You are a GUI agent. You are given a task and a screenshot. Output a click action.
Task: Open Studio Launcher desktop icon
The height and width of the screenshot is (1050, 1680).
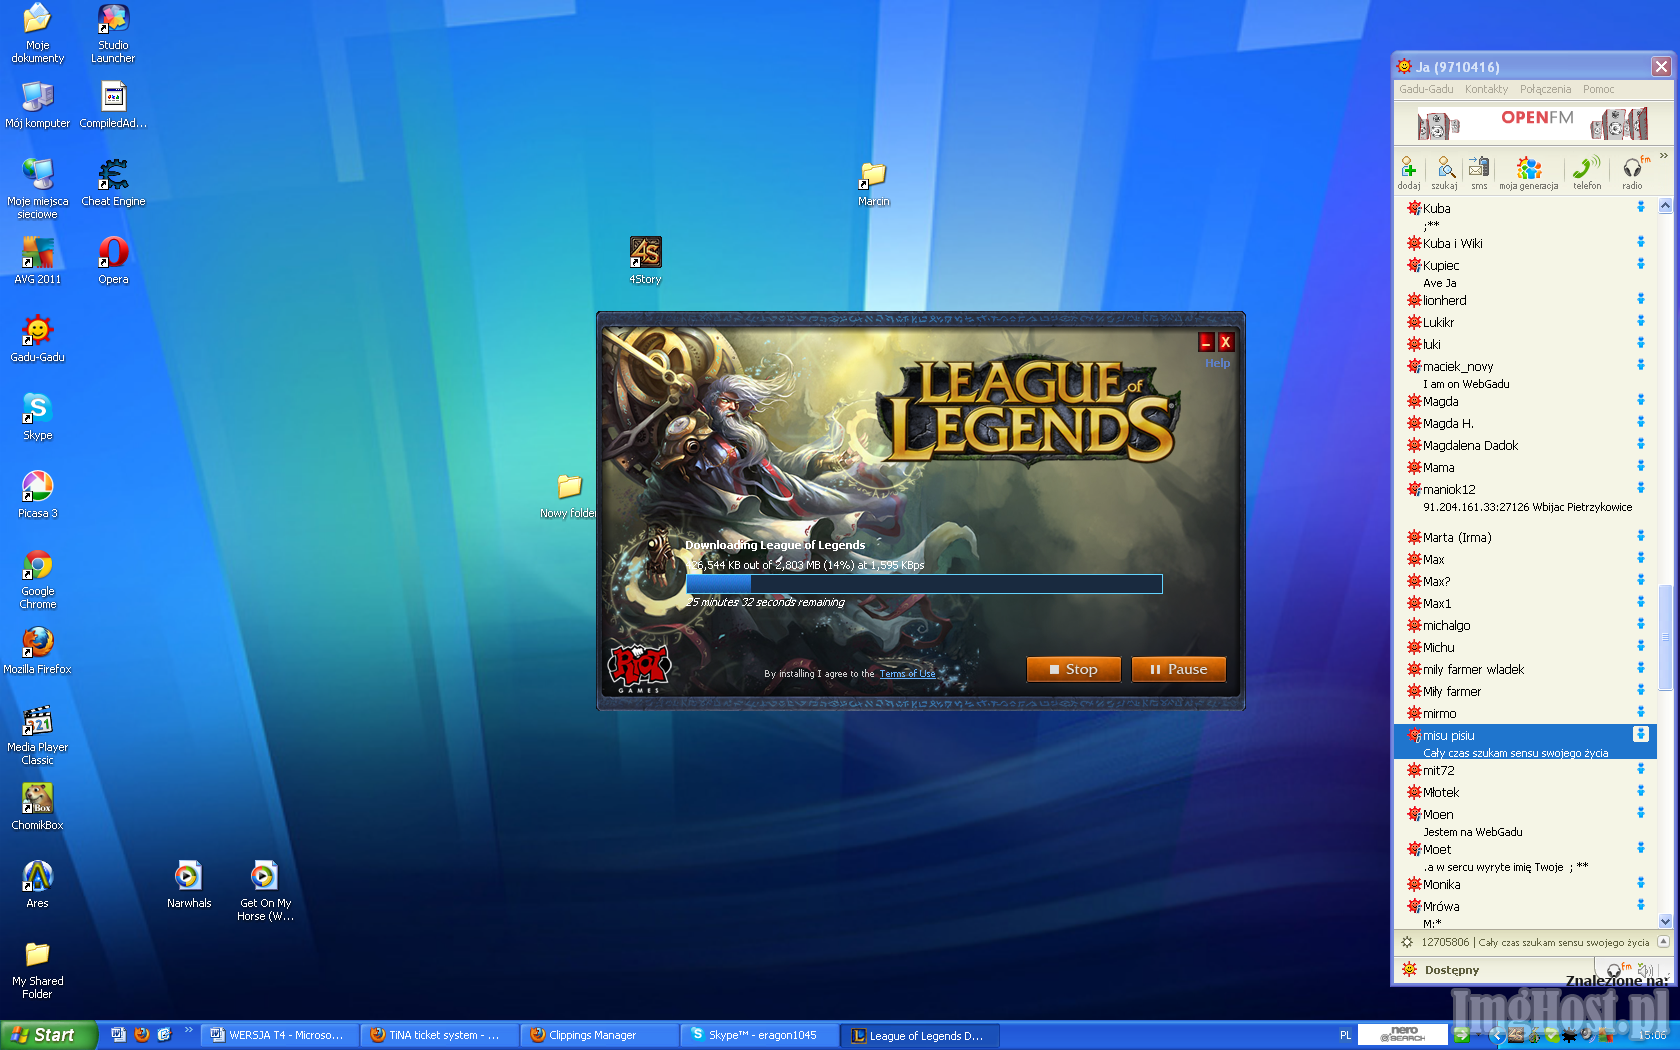click(113, 33)
